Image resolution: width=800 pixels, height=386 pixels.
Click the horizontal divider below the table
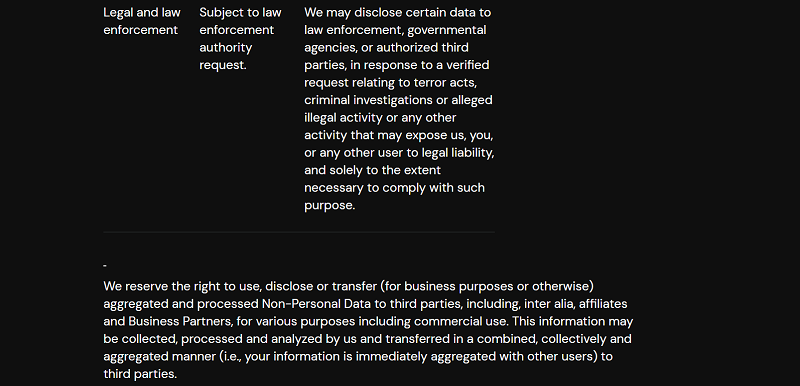tap(299, 232)
